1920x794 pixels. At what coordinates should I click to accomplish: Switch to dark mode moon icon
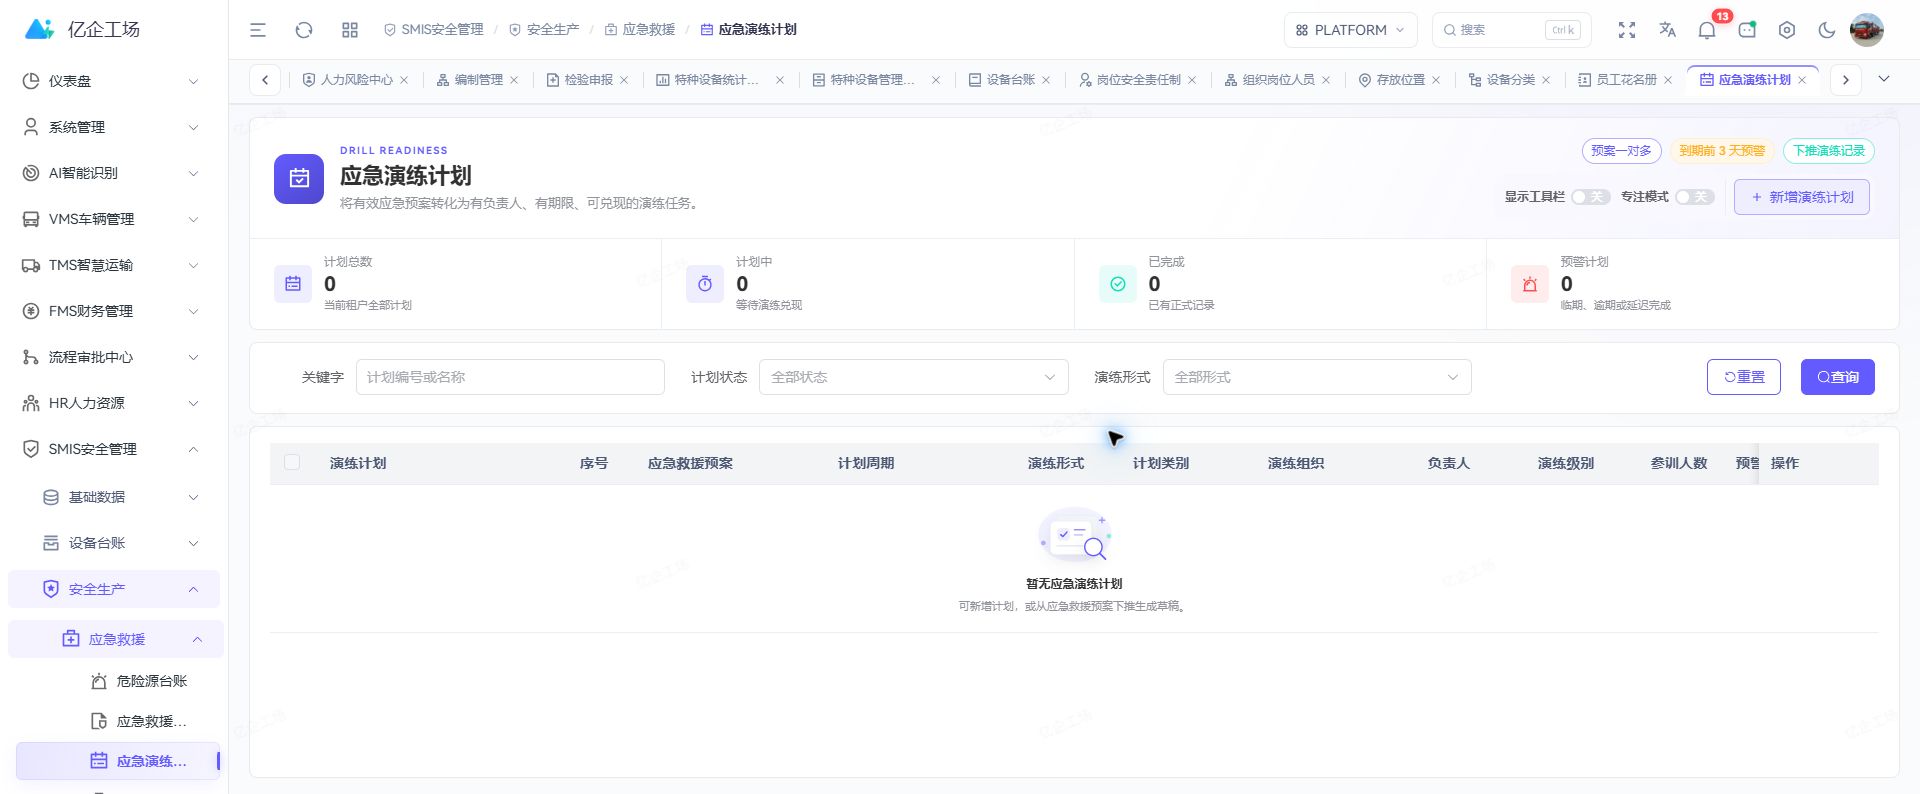tap(1827, 30)
